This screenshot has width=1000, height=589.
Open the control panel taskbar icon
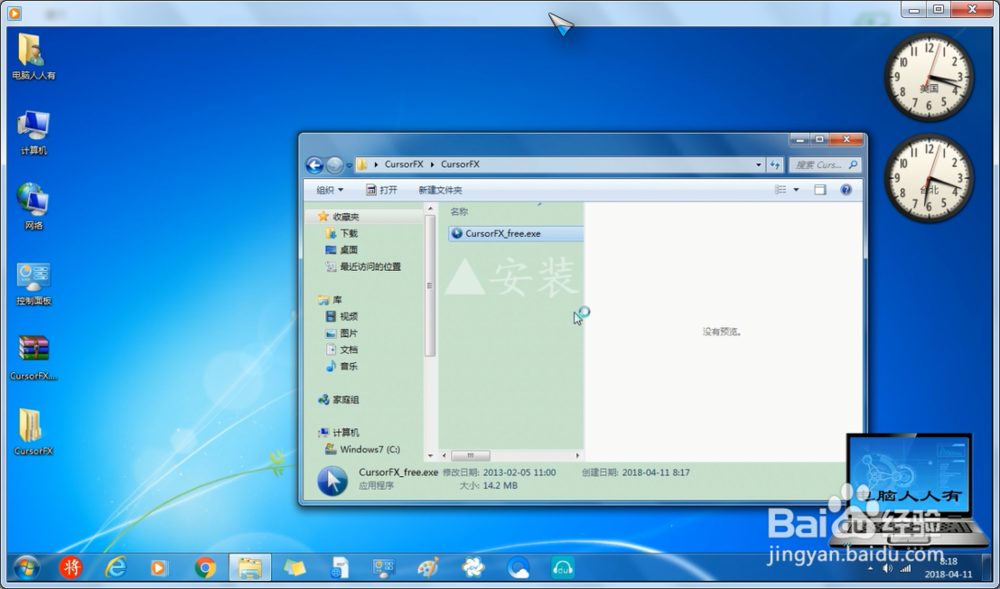tap(384, 567)
